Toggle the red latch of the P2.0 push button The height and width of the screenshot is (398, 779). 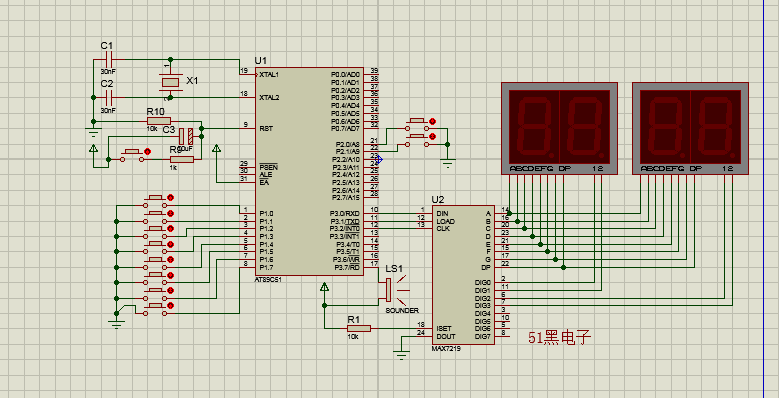pos(432,121)
